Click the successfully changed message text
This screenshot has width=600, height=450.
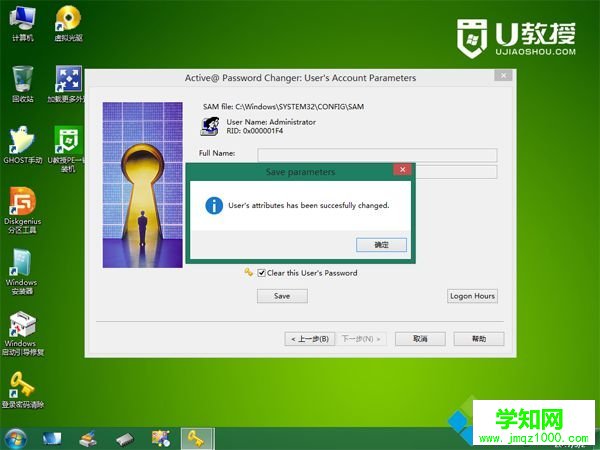click(308, 205)
